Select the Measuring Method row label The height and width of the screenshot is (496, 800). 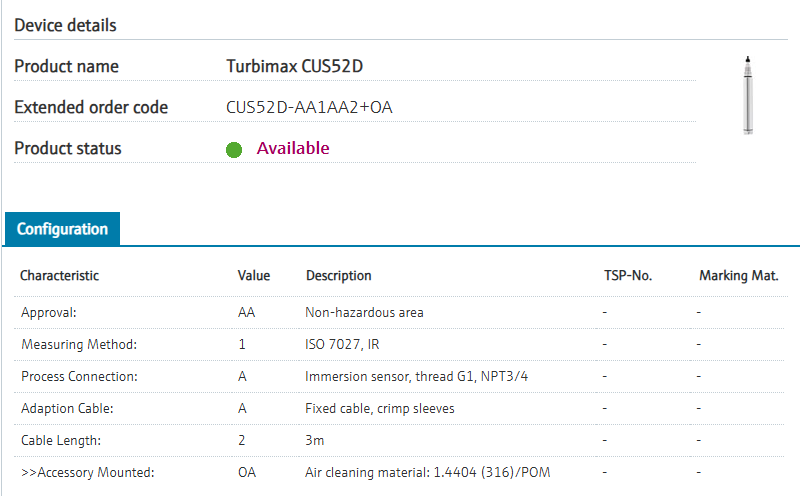point(79,344)
